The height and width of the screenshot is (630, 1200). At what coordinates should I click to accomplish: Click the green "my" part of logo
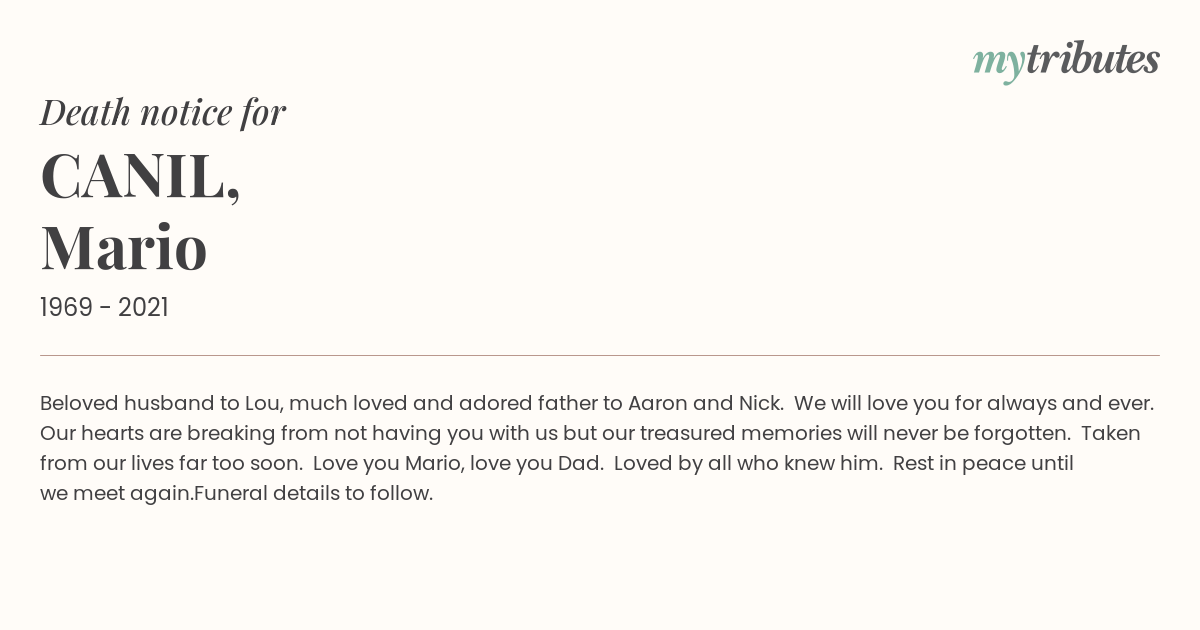(x=999, y=64)
